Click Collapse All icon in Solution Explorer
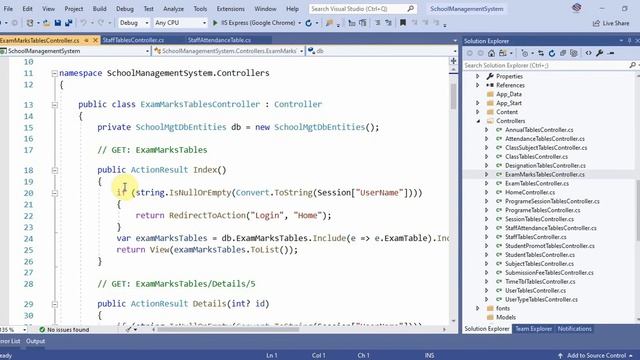This screenshot has height=360, width=640. [x=563, y=53]
